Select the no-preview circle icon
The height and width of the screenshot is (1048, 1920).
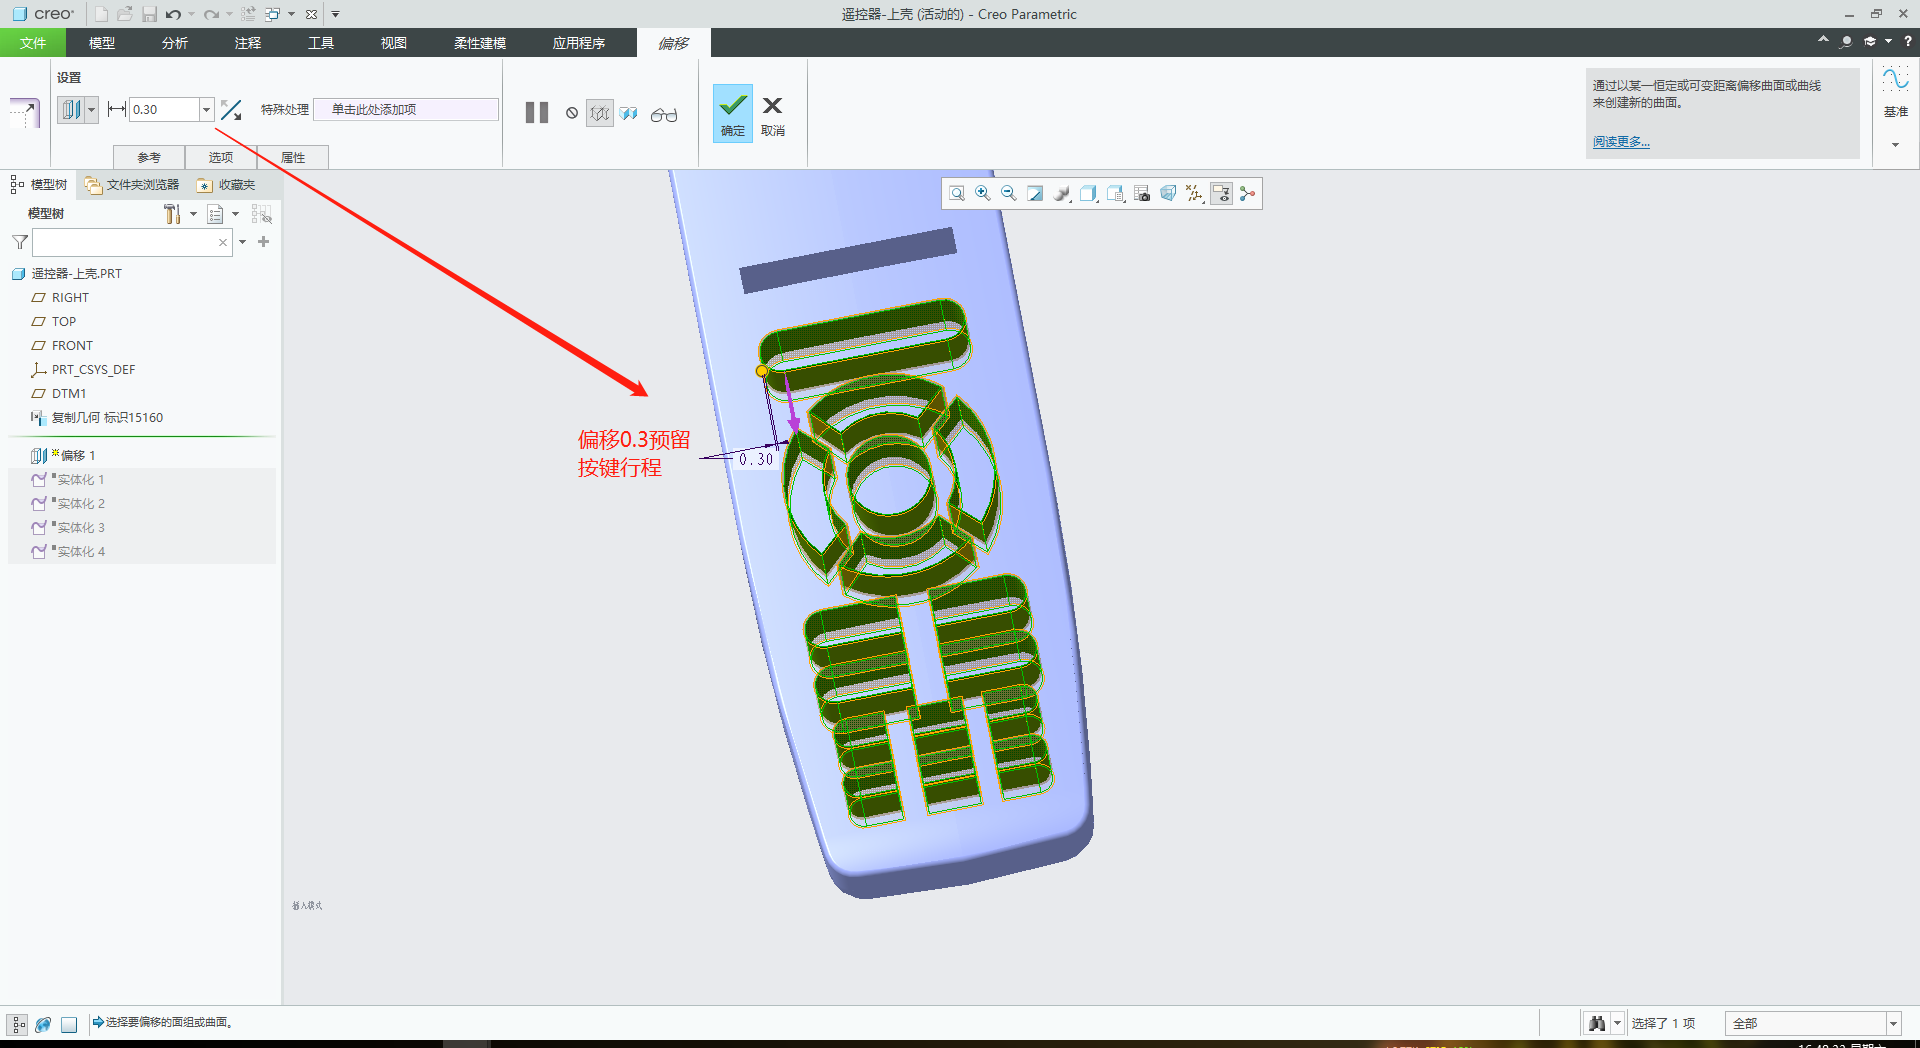[x=572, y=113]
